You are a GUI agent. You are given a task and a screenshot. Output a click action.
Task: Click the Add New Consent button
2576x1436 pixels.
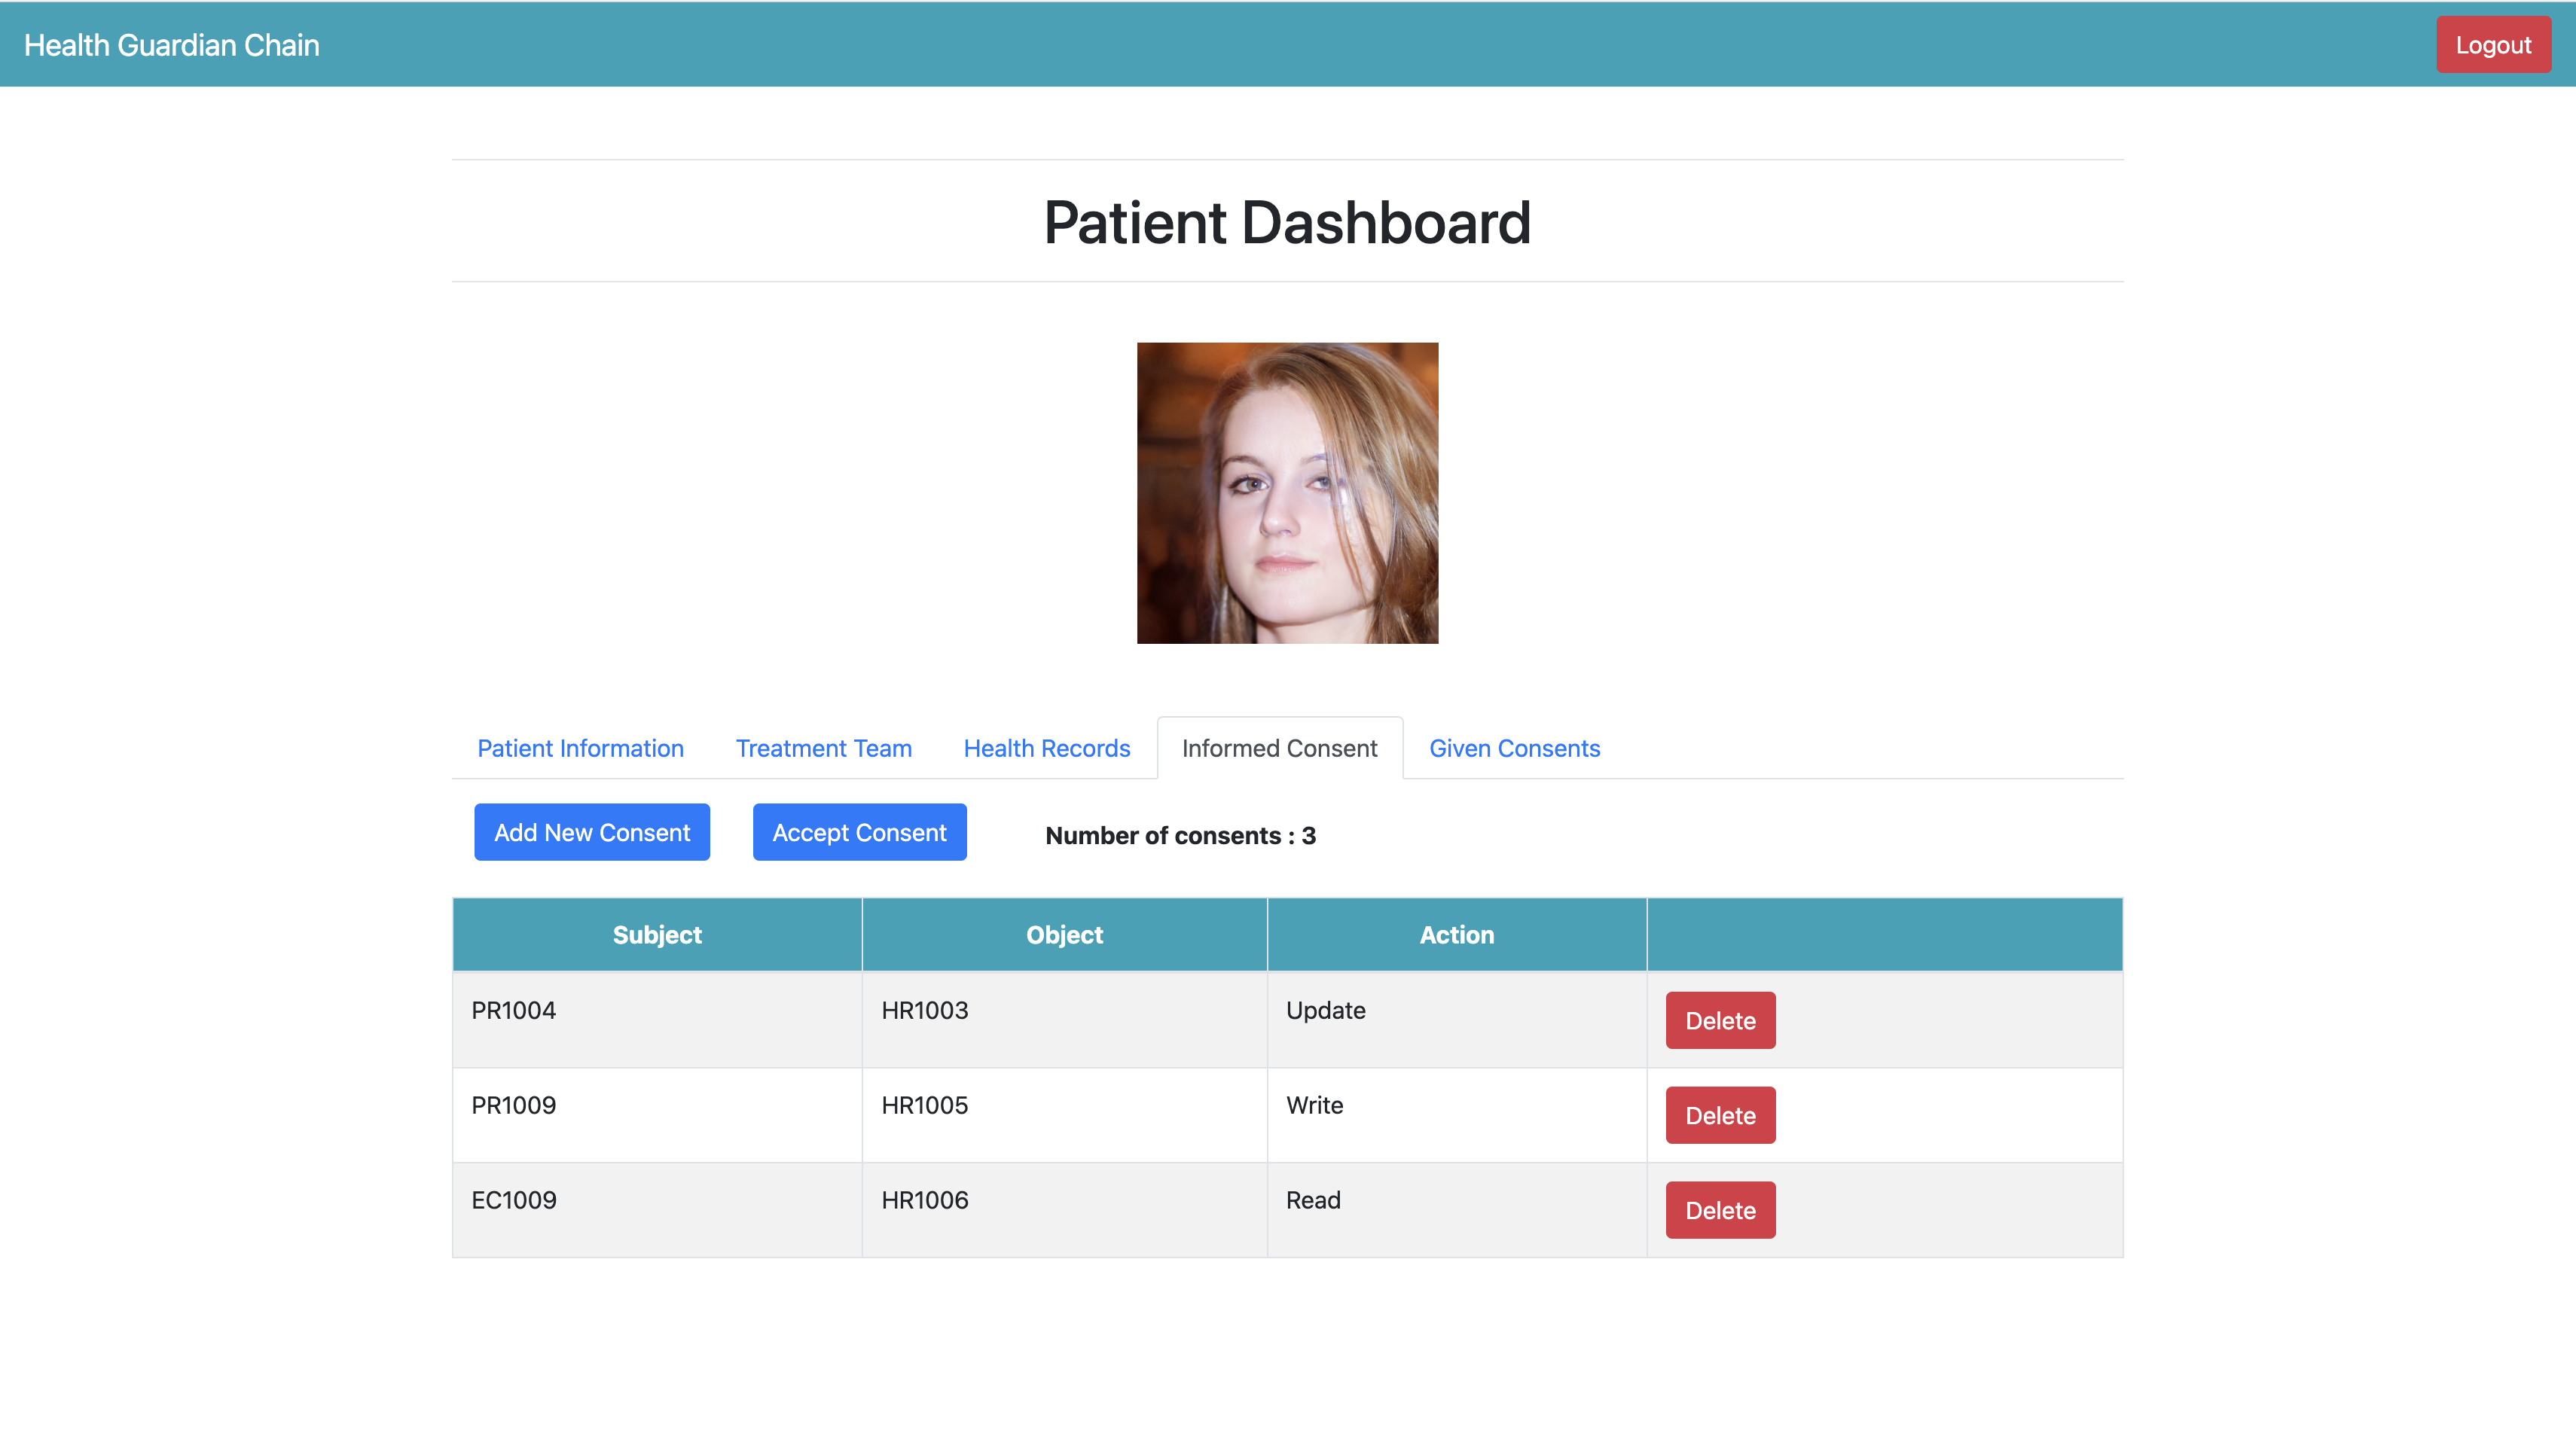click(592, 832)
